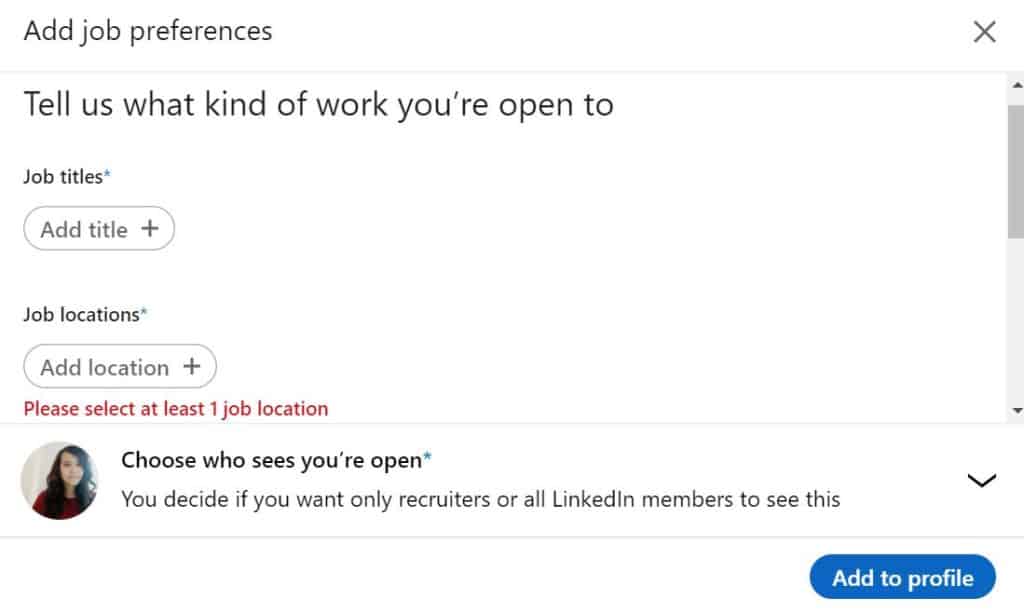Click the Tell us what kind of work heading
Screen dimensions: 1024x612
319,105
